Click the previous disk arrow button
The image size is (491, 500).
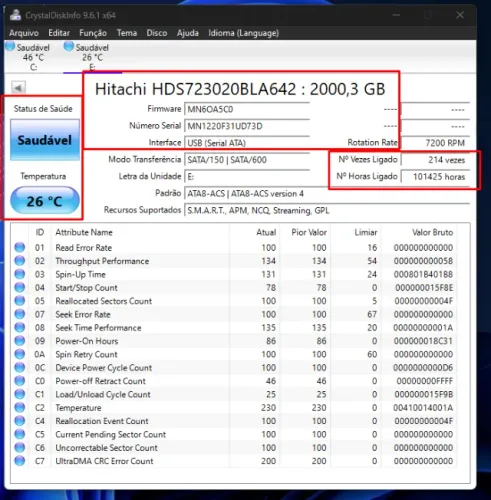click(18, 88)
